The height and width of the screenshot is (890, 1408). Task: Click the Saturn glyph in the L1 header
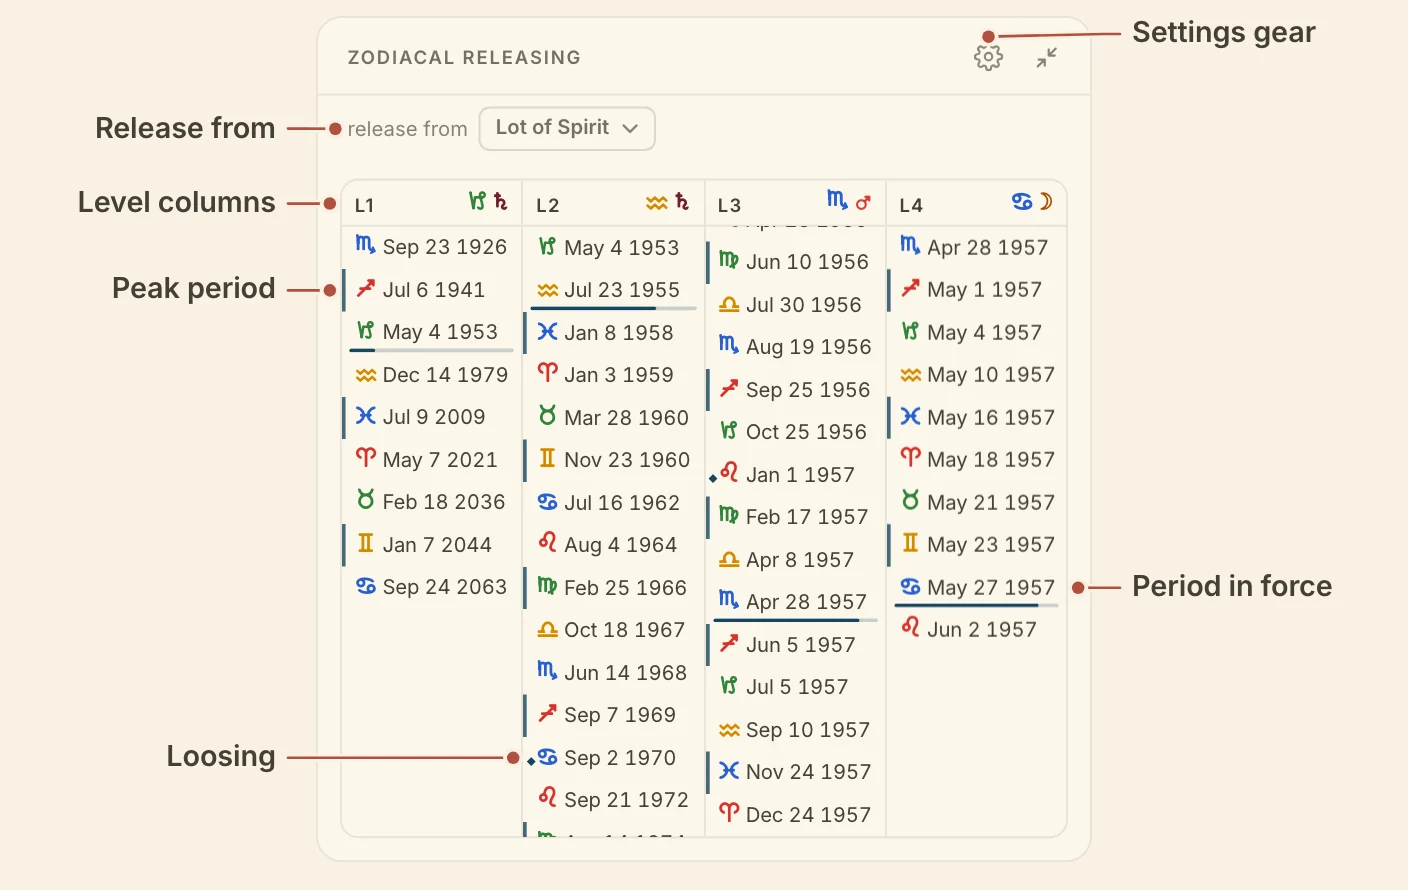tap(501, 202)
